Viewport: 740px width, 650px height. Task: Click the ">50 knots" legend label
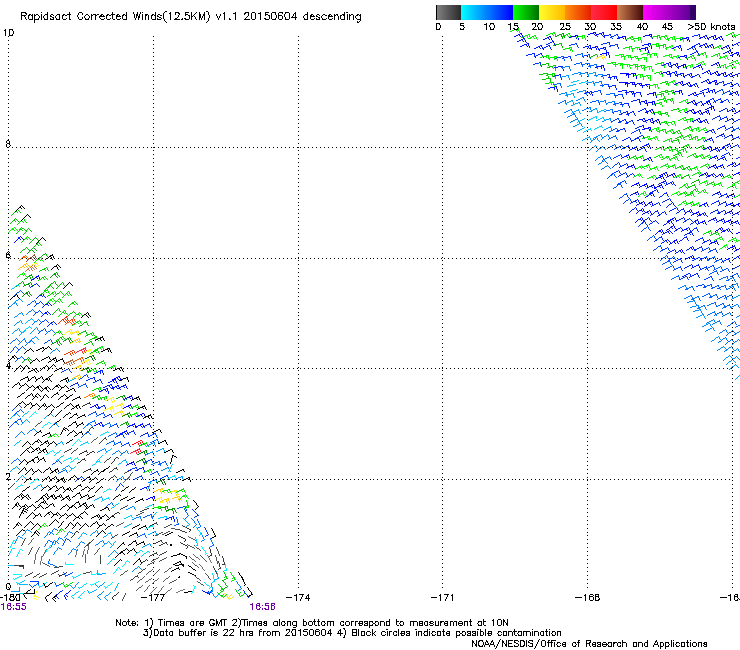(x=711, y=26)
